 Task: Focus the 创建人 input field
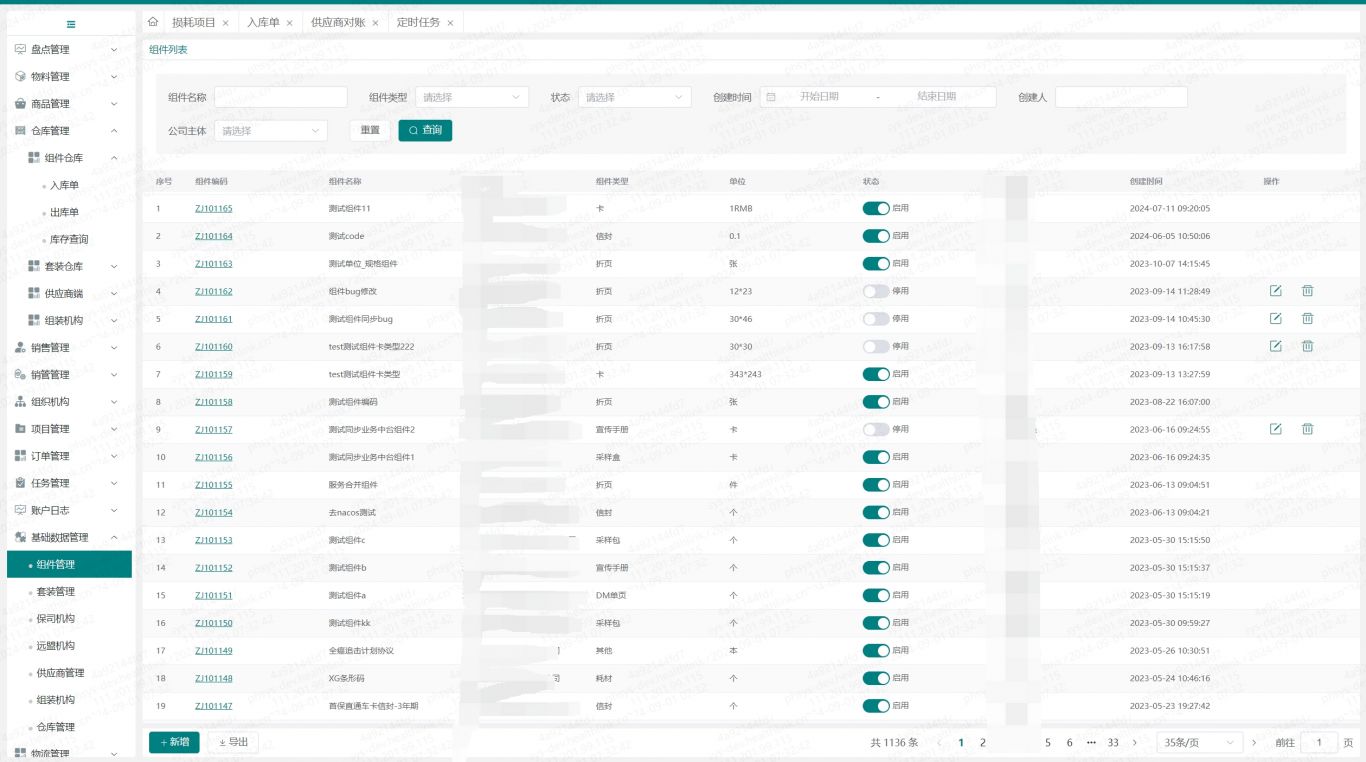coord(1121,97)
